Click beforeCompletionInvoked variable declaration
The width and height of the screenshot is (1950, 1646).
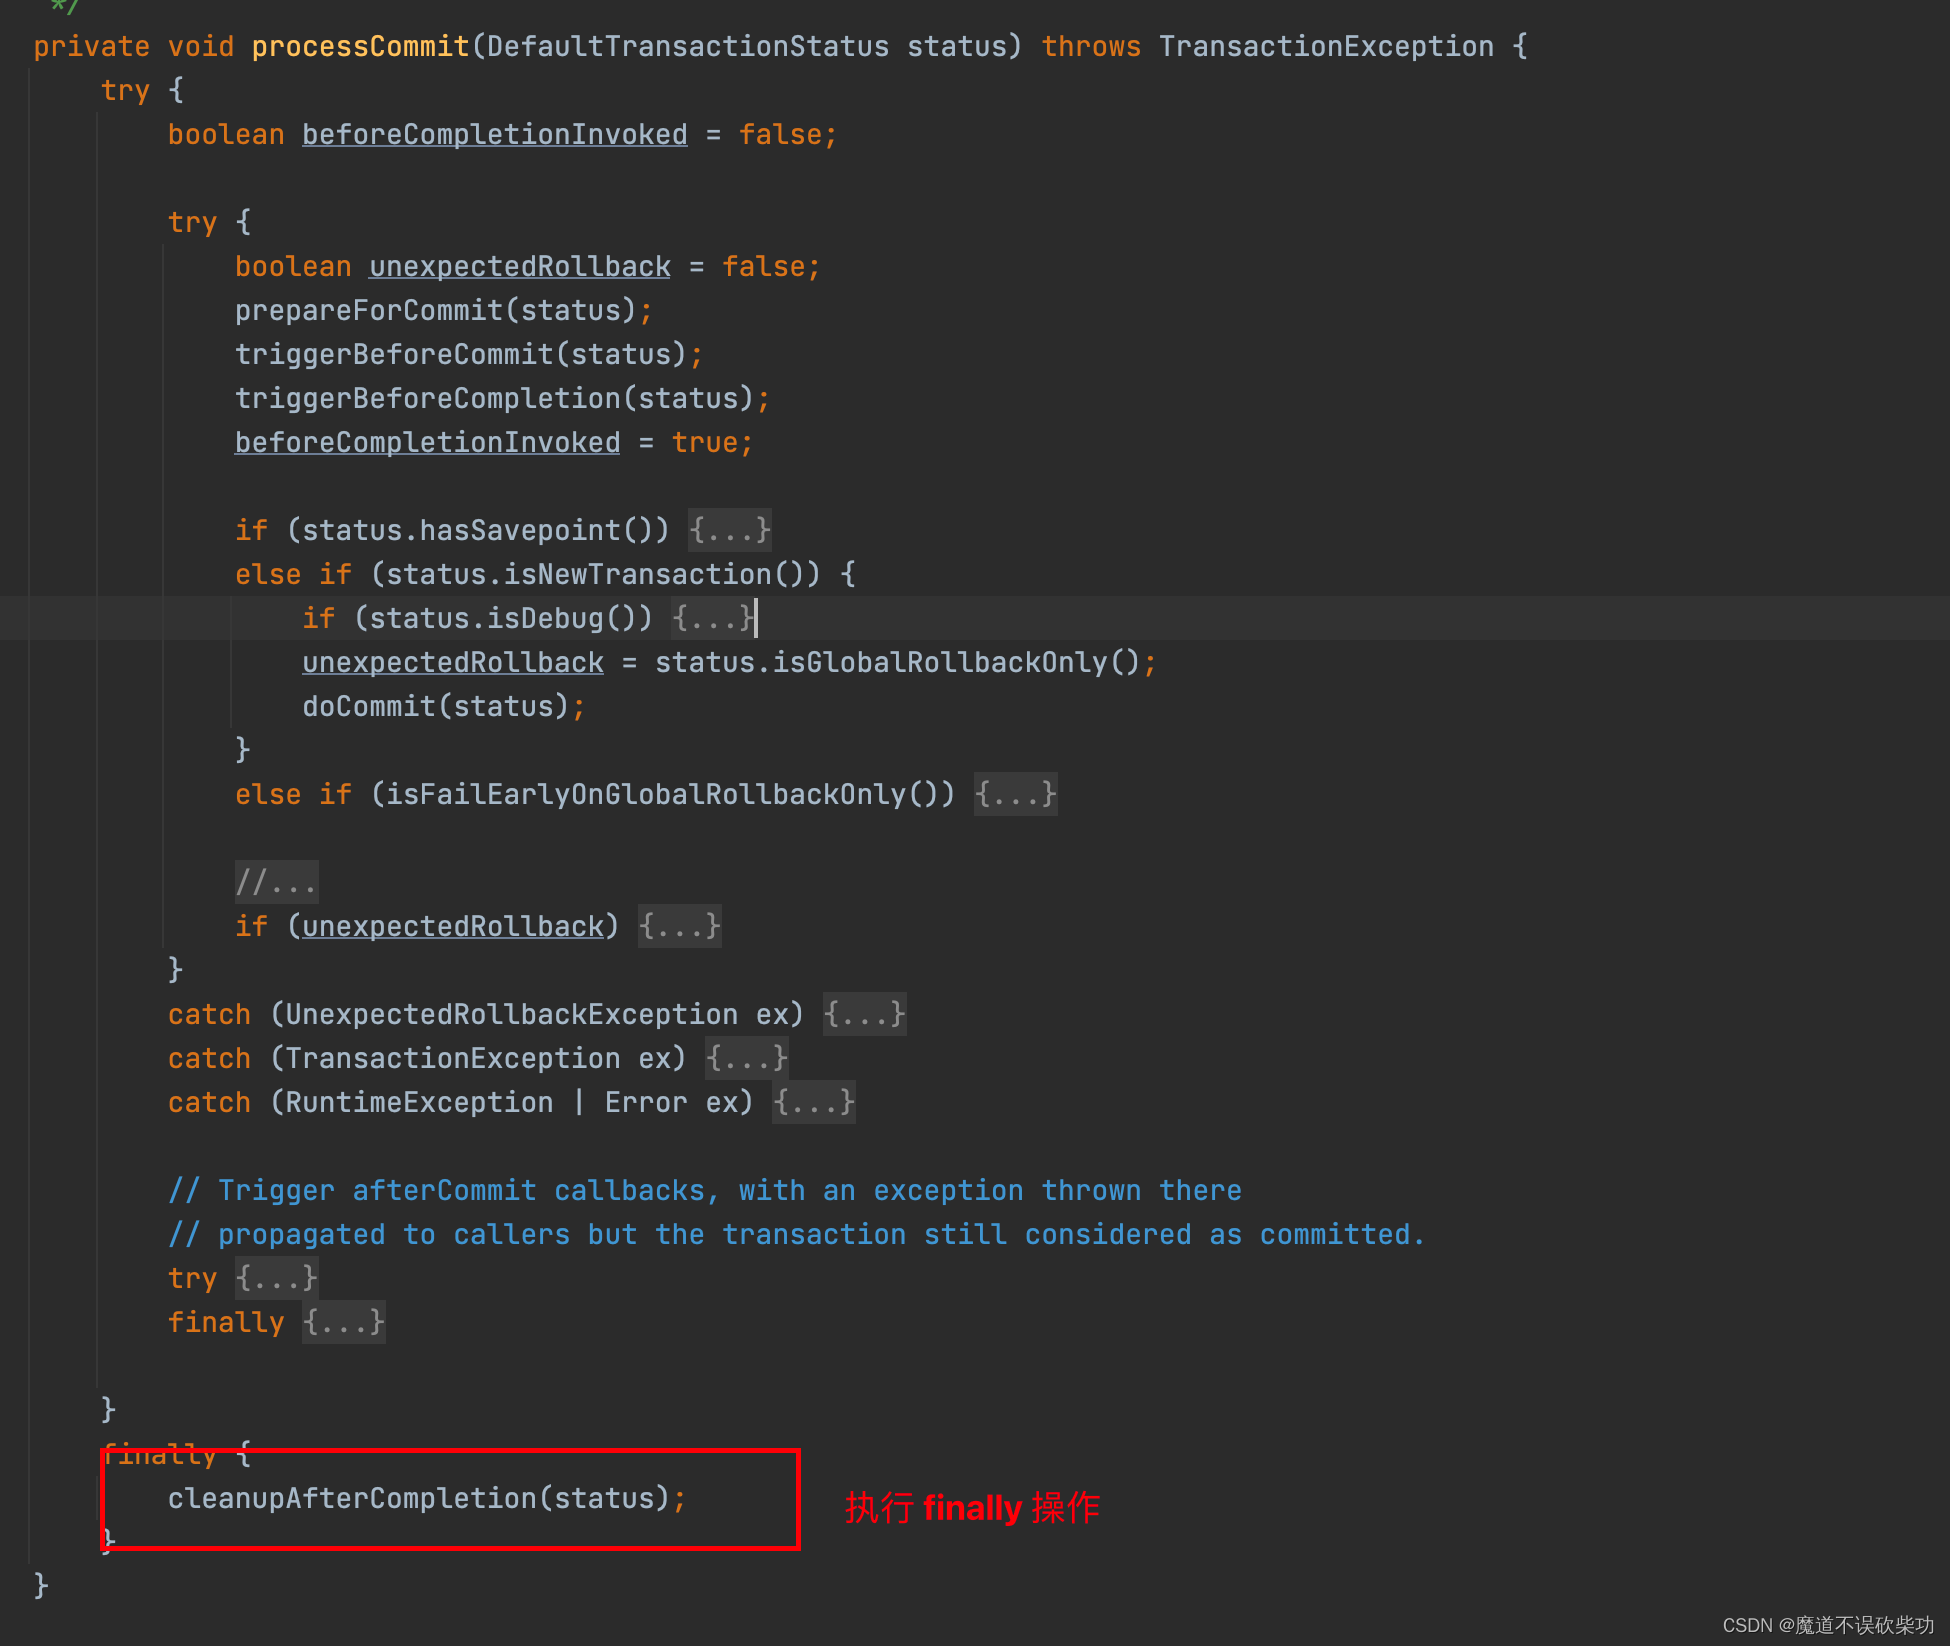(495, 135)
